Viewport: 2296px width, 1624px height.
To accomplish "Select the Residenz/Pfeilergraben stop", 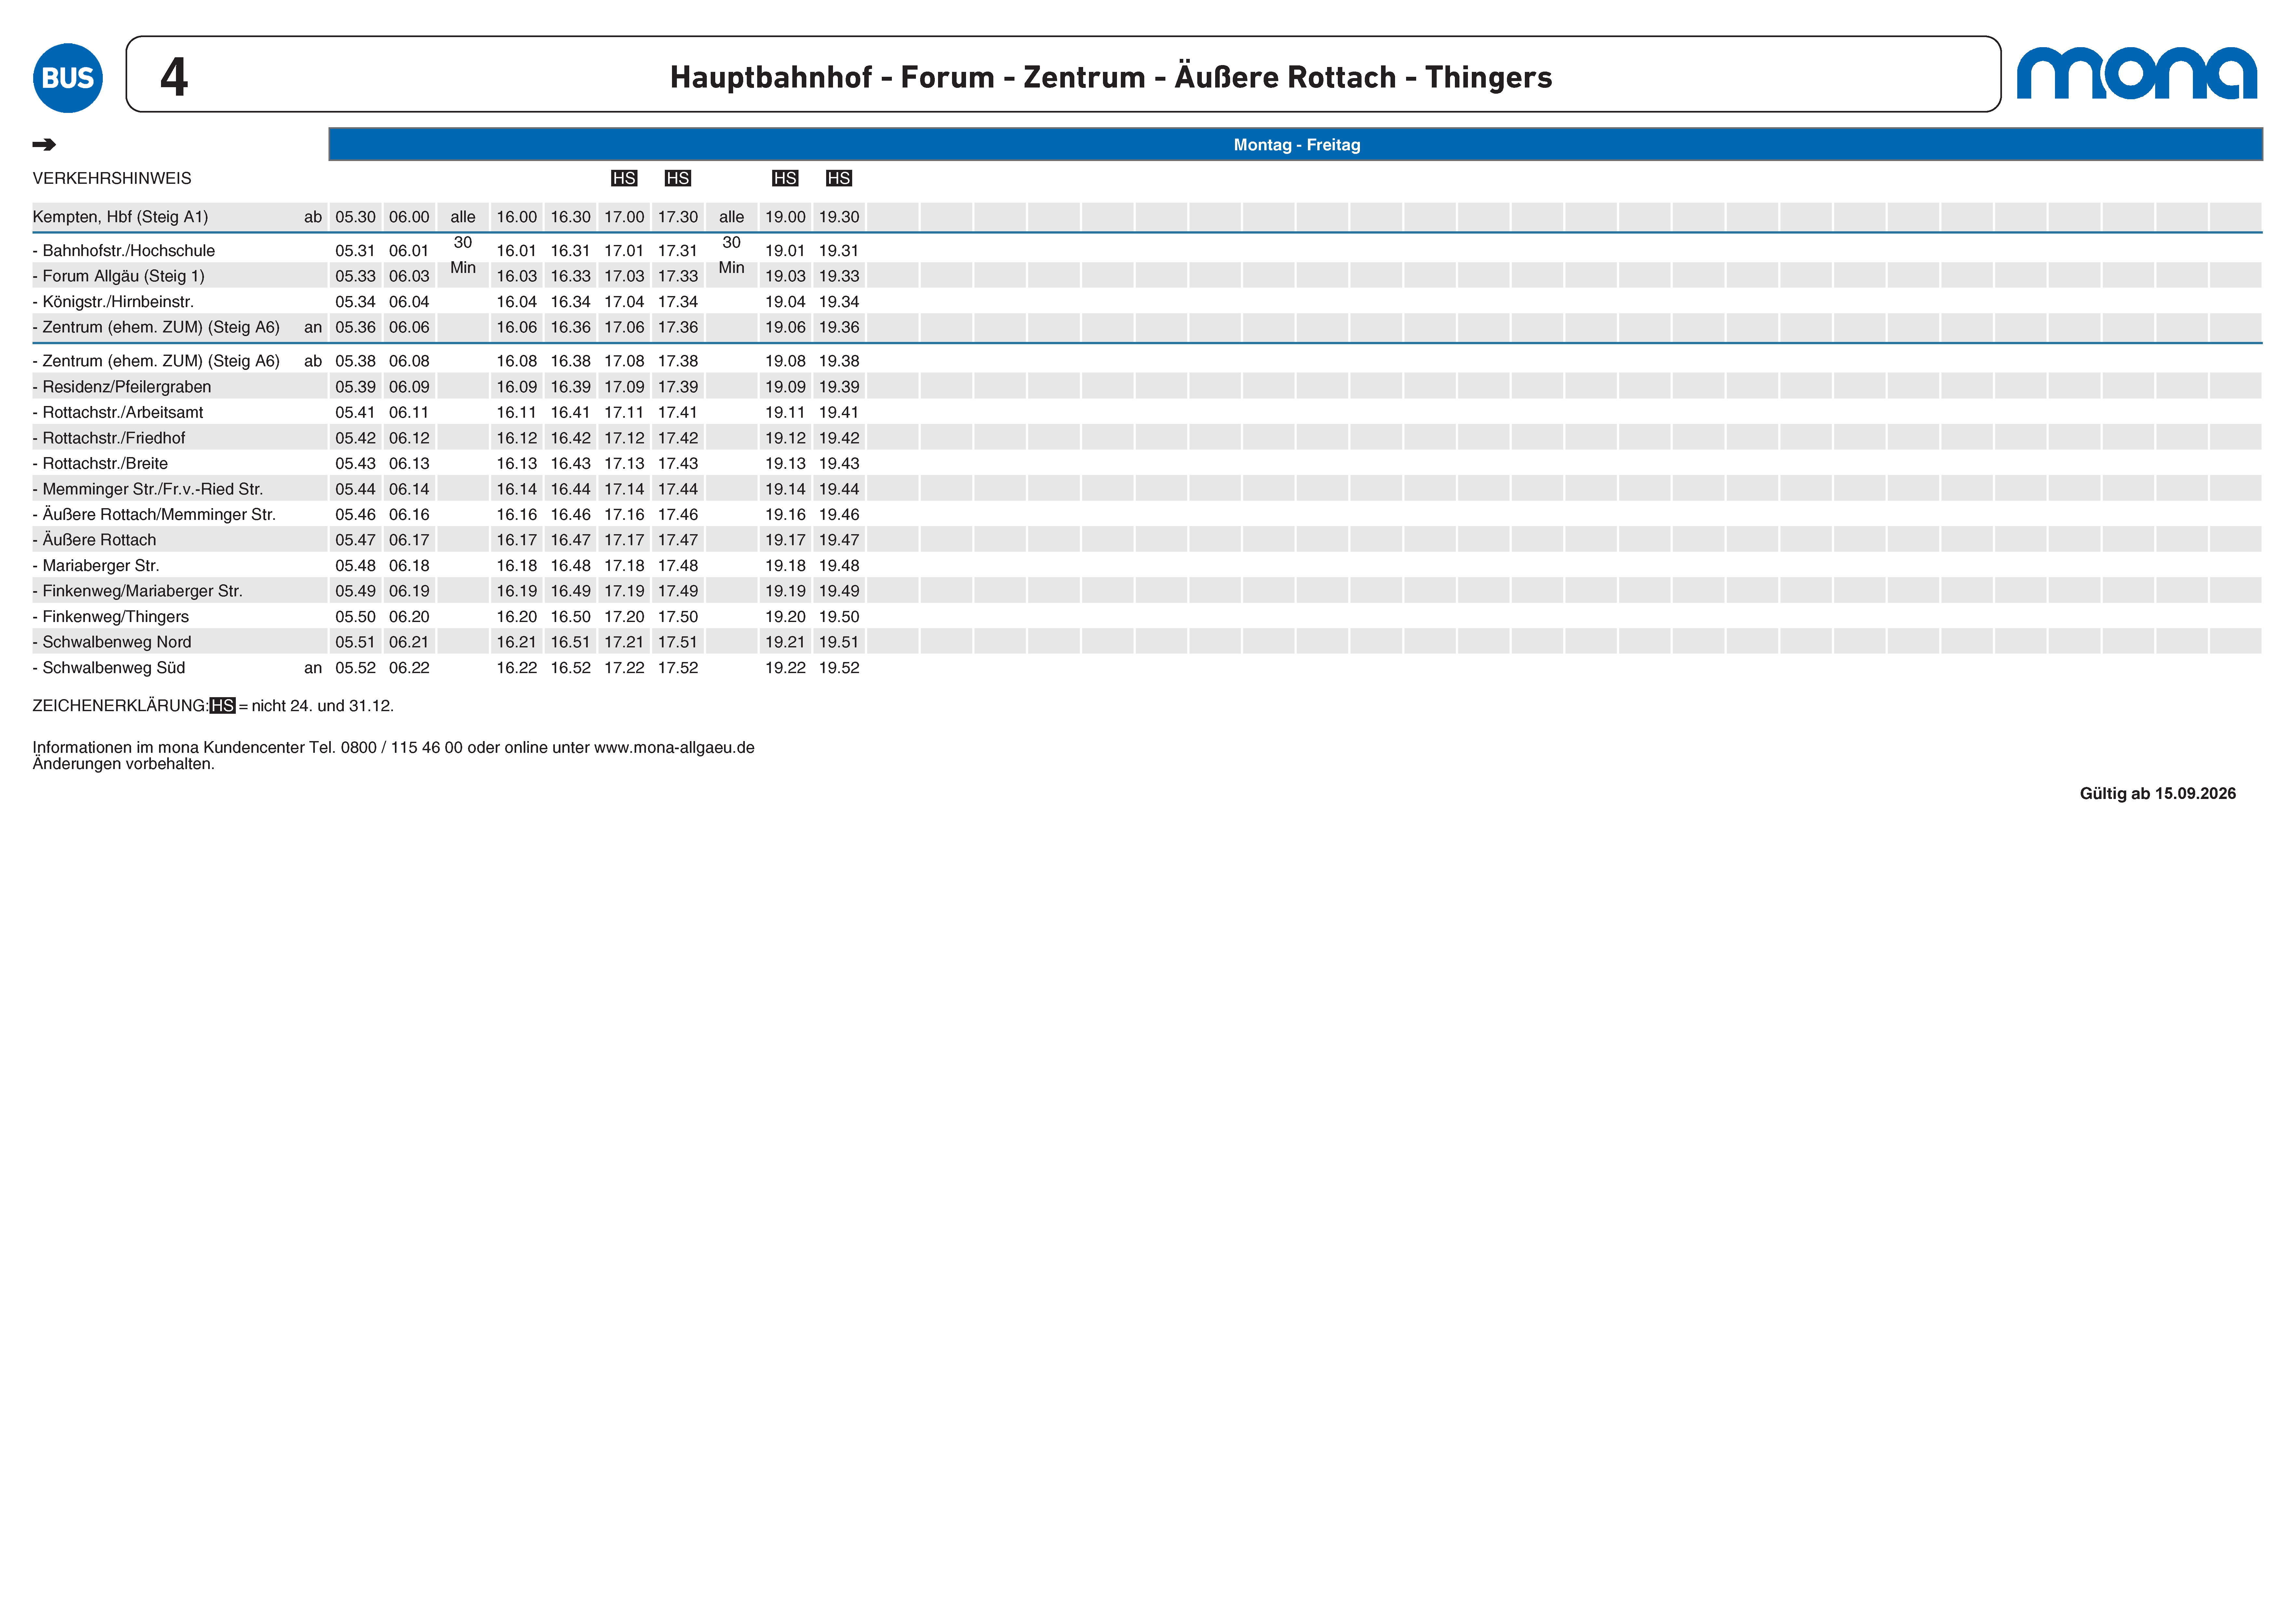I will 122,387.
